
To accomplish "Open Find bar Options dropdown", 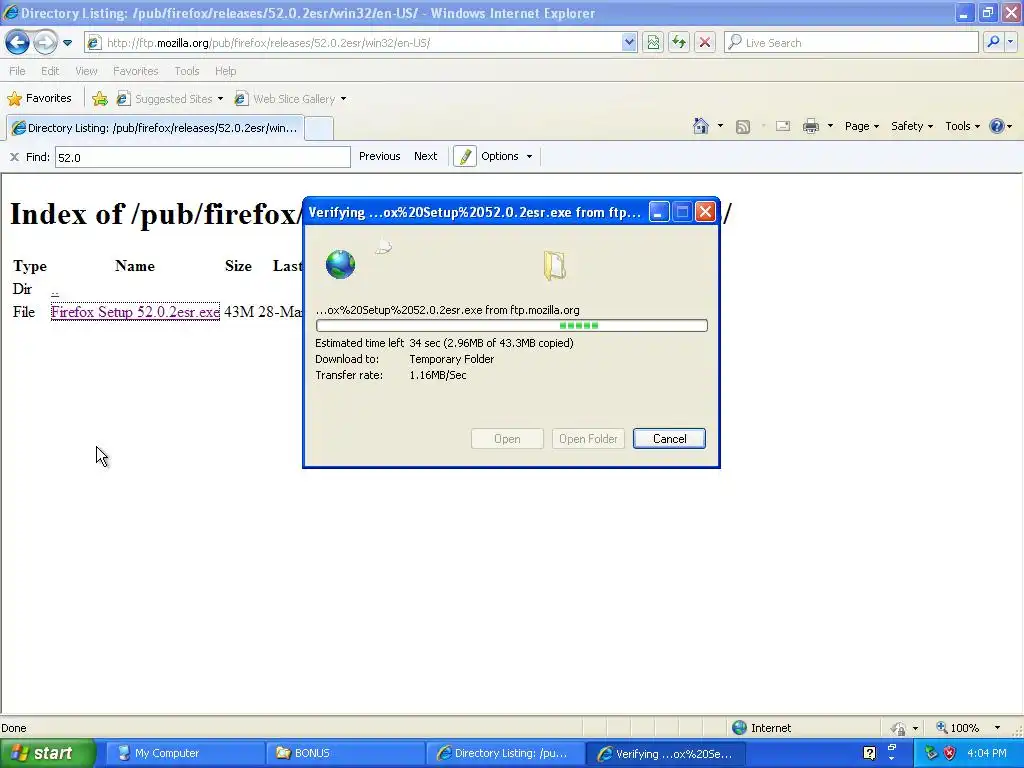I will click(x=507, y=156).
